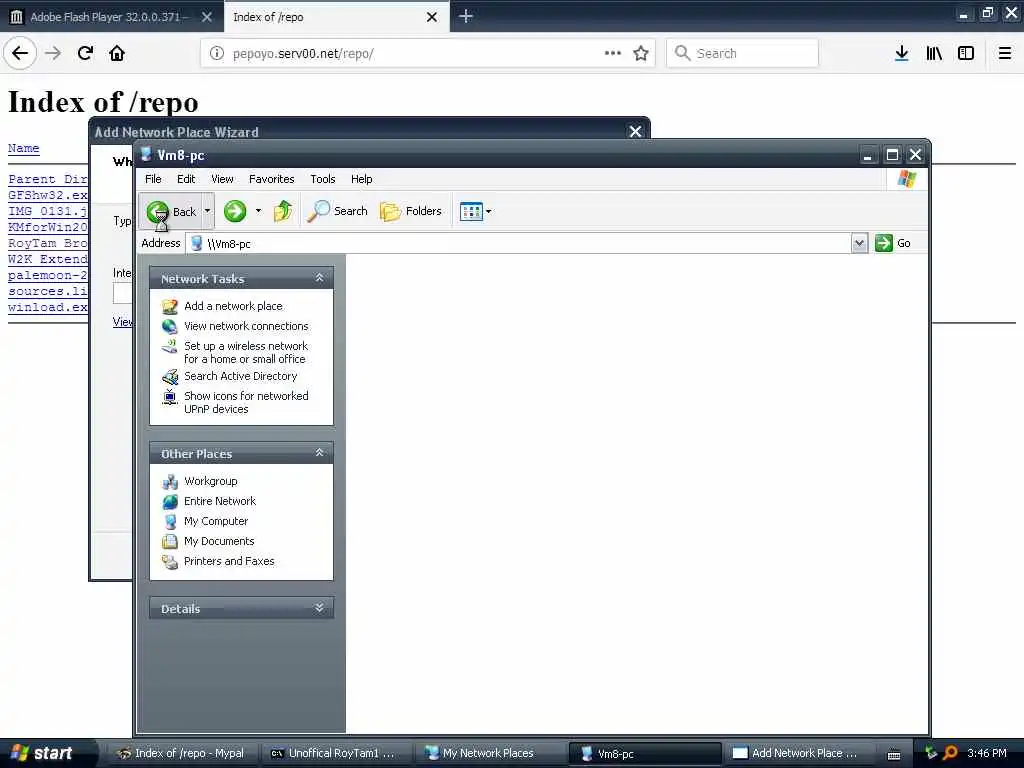This screenshot has width=1024, height=768.
Task: Expand the Details panel
Action: (319, 608)
